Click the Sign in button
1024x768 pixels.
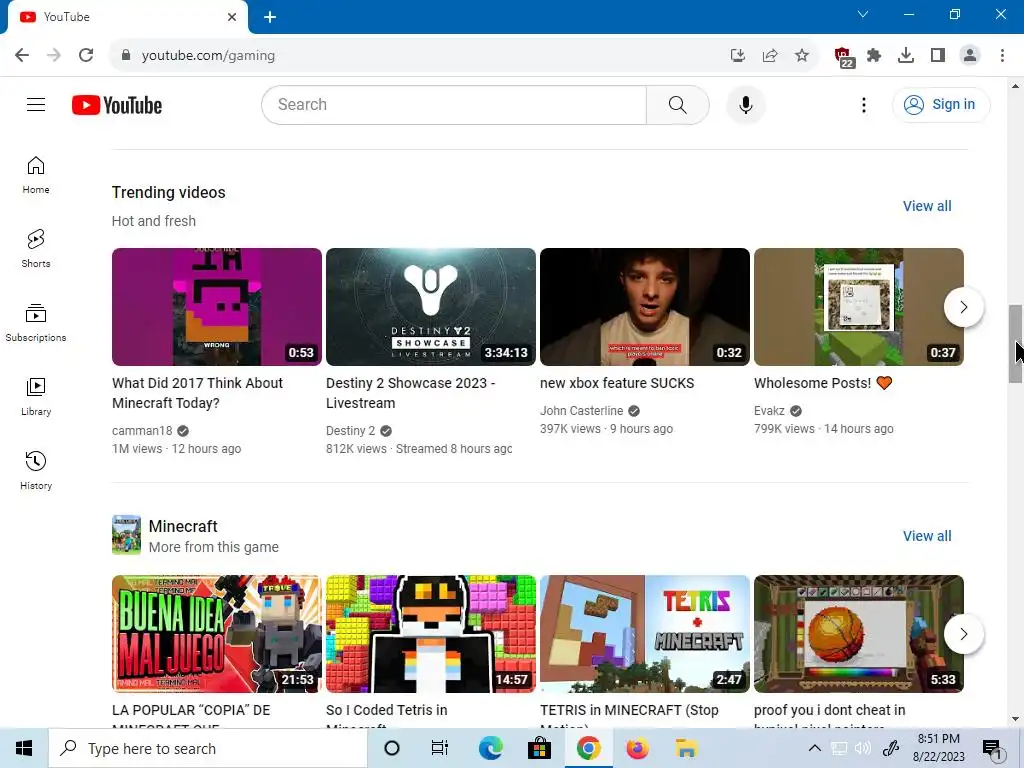point(940,104)
